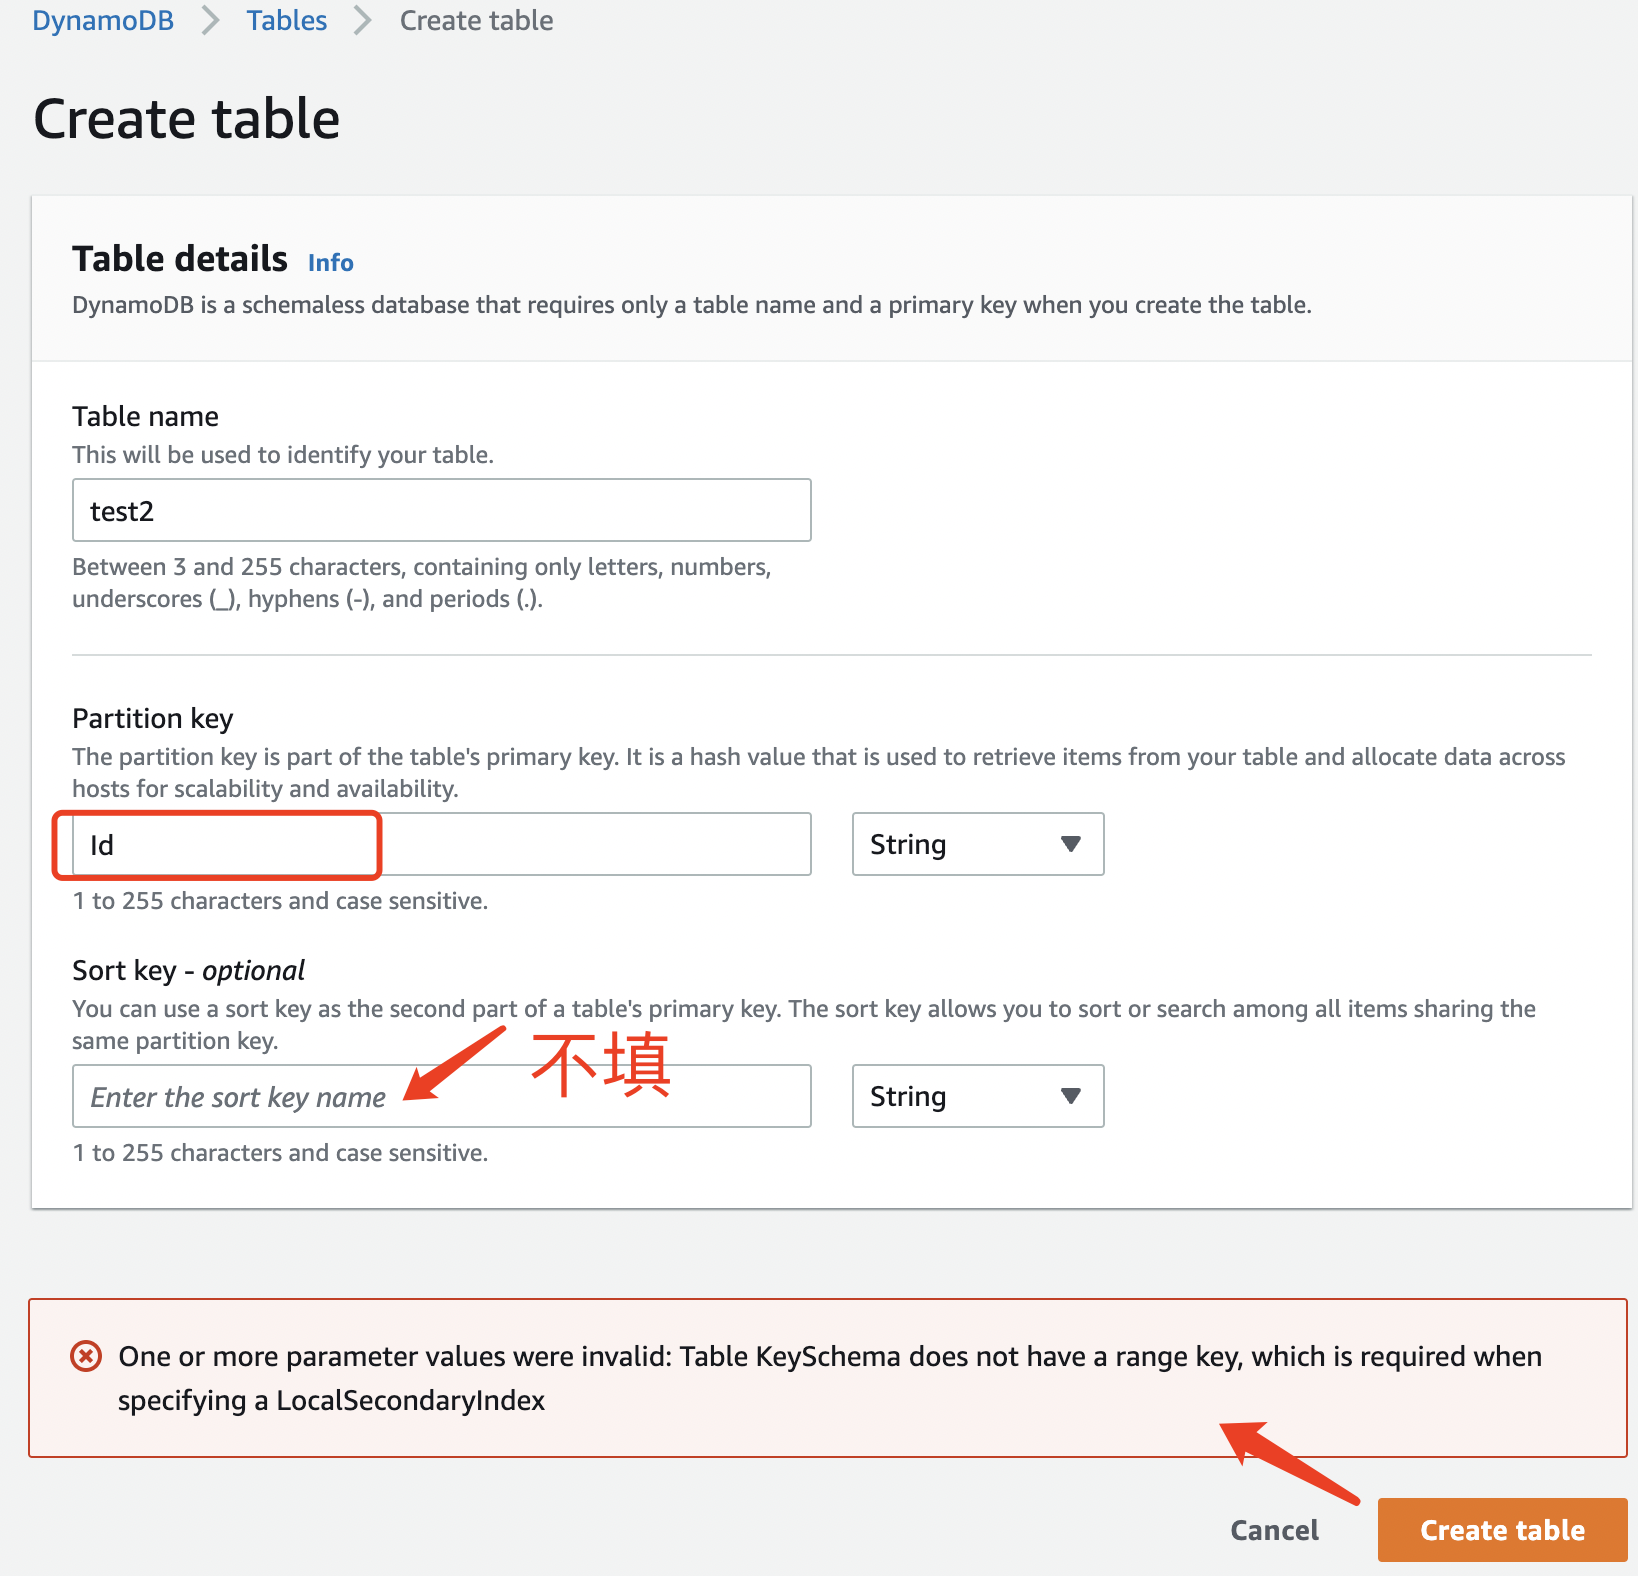The height and width of the screenshot is (1576, 1638).
Task: Focus the Table name field containing test2
Action: [442, 511]
